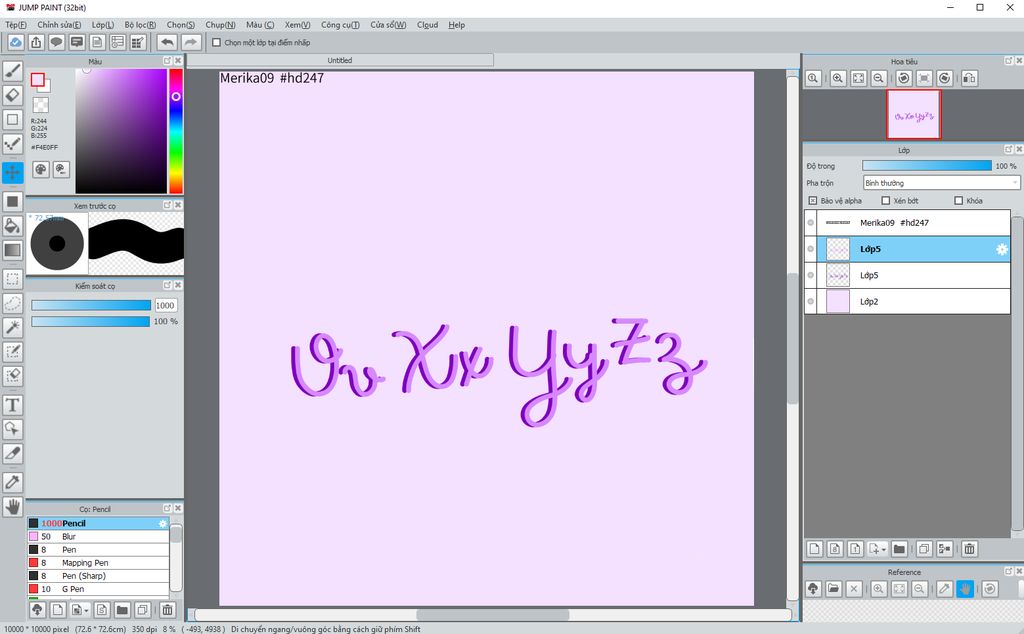1024x634 pixels.
Task: Select the Mapping Pen brush
Action: pyautogui.click(x=98, y=563)
